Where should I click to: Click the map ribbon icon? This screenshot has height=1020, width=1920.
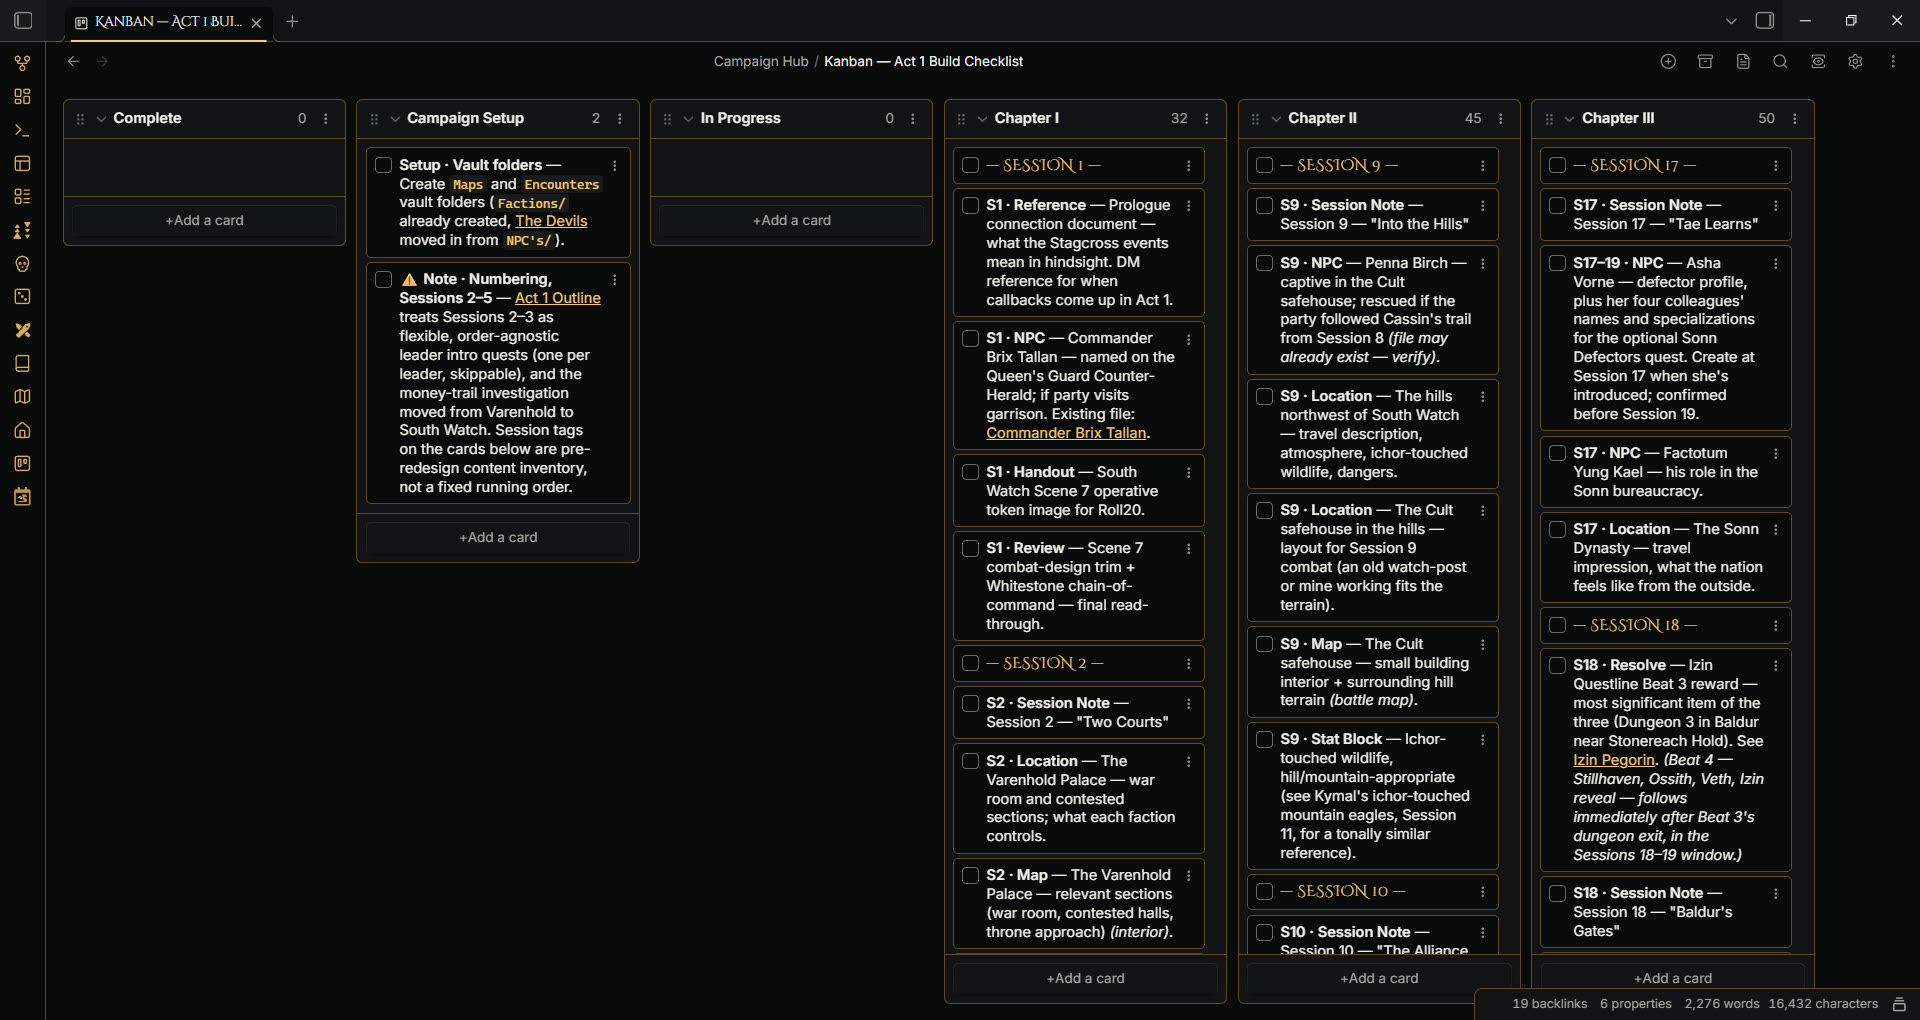(22, 397)
